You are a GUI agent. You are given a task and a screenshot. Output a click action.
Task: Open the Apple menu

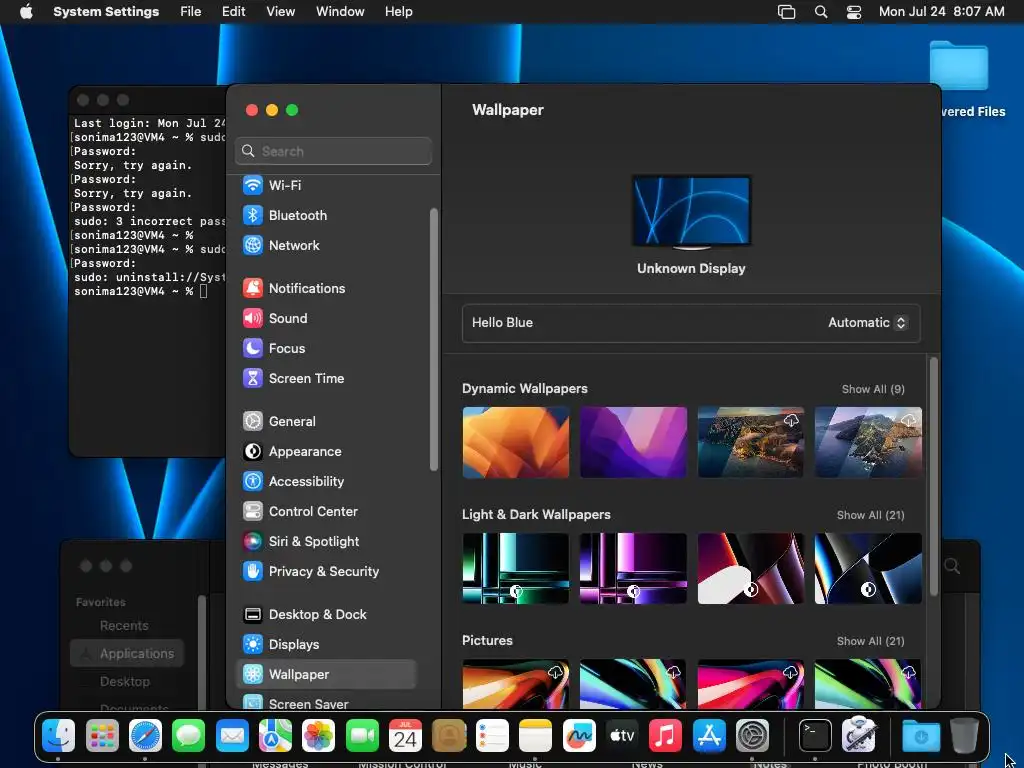[x=26, y=12]
